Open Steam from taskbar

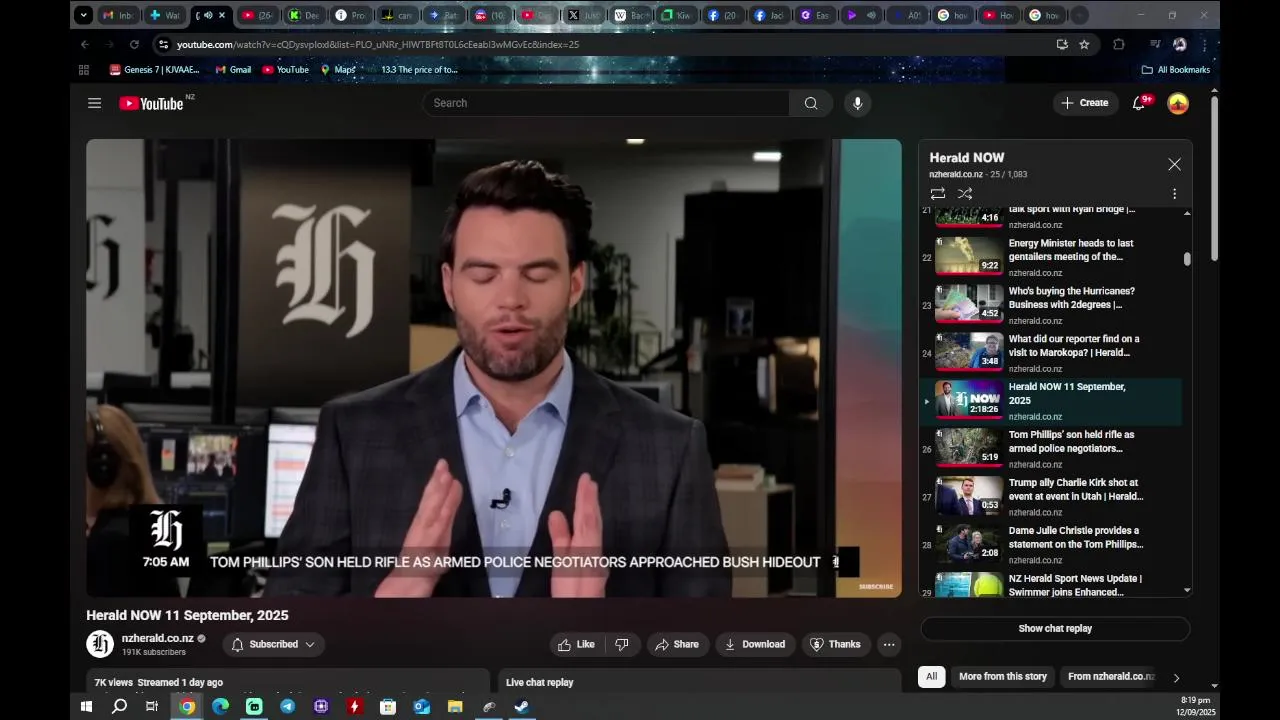pyautogui.click(x=522, y=706)
